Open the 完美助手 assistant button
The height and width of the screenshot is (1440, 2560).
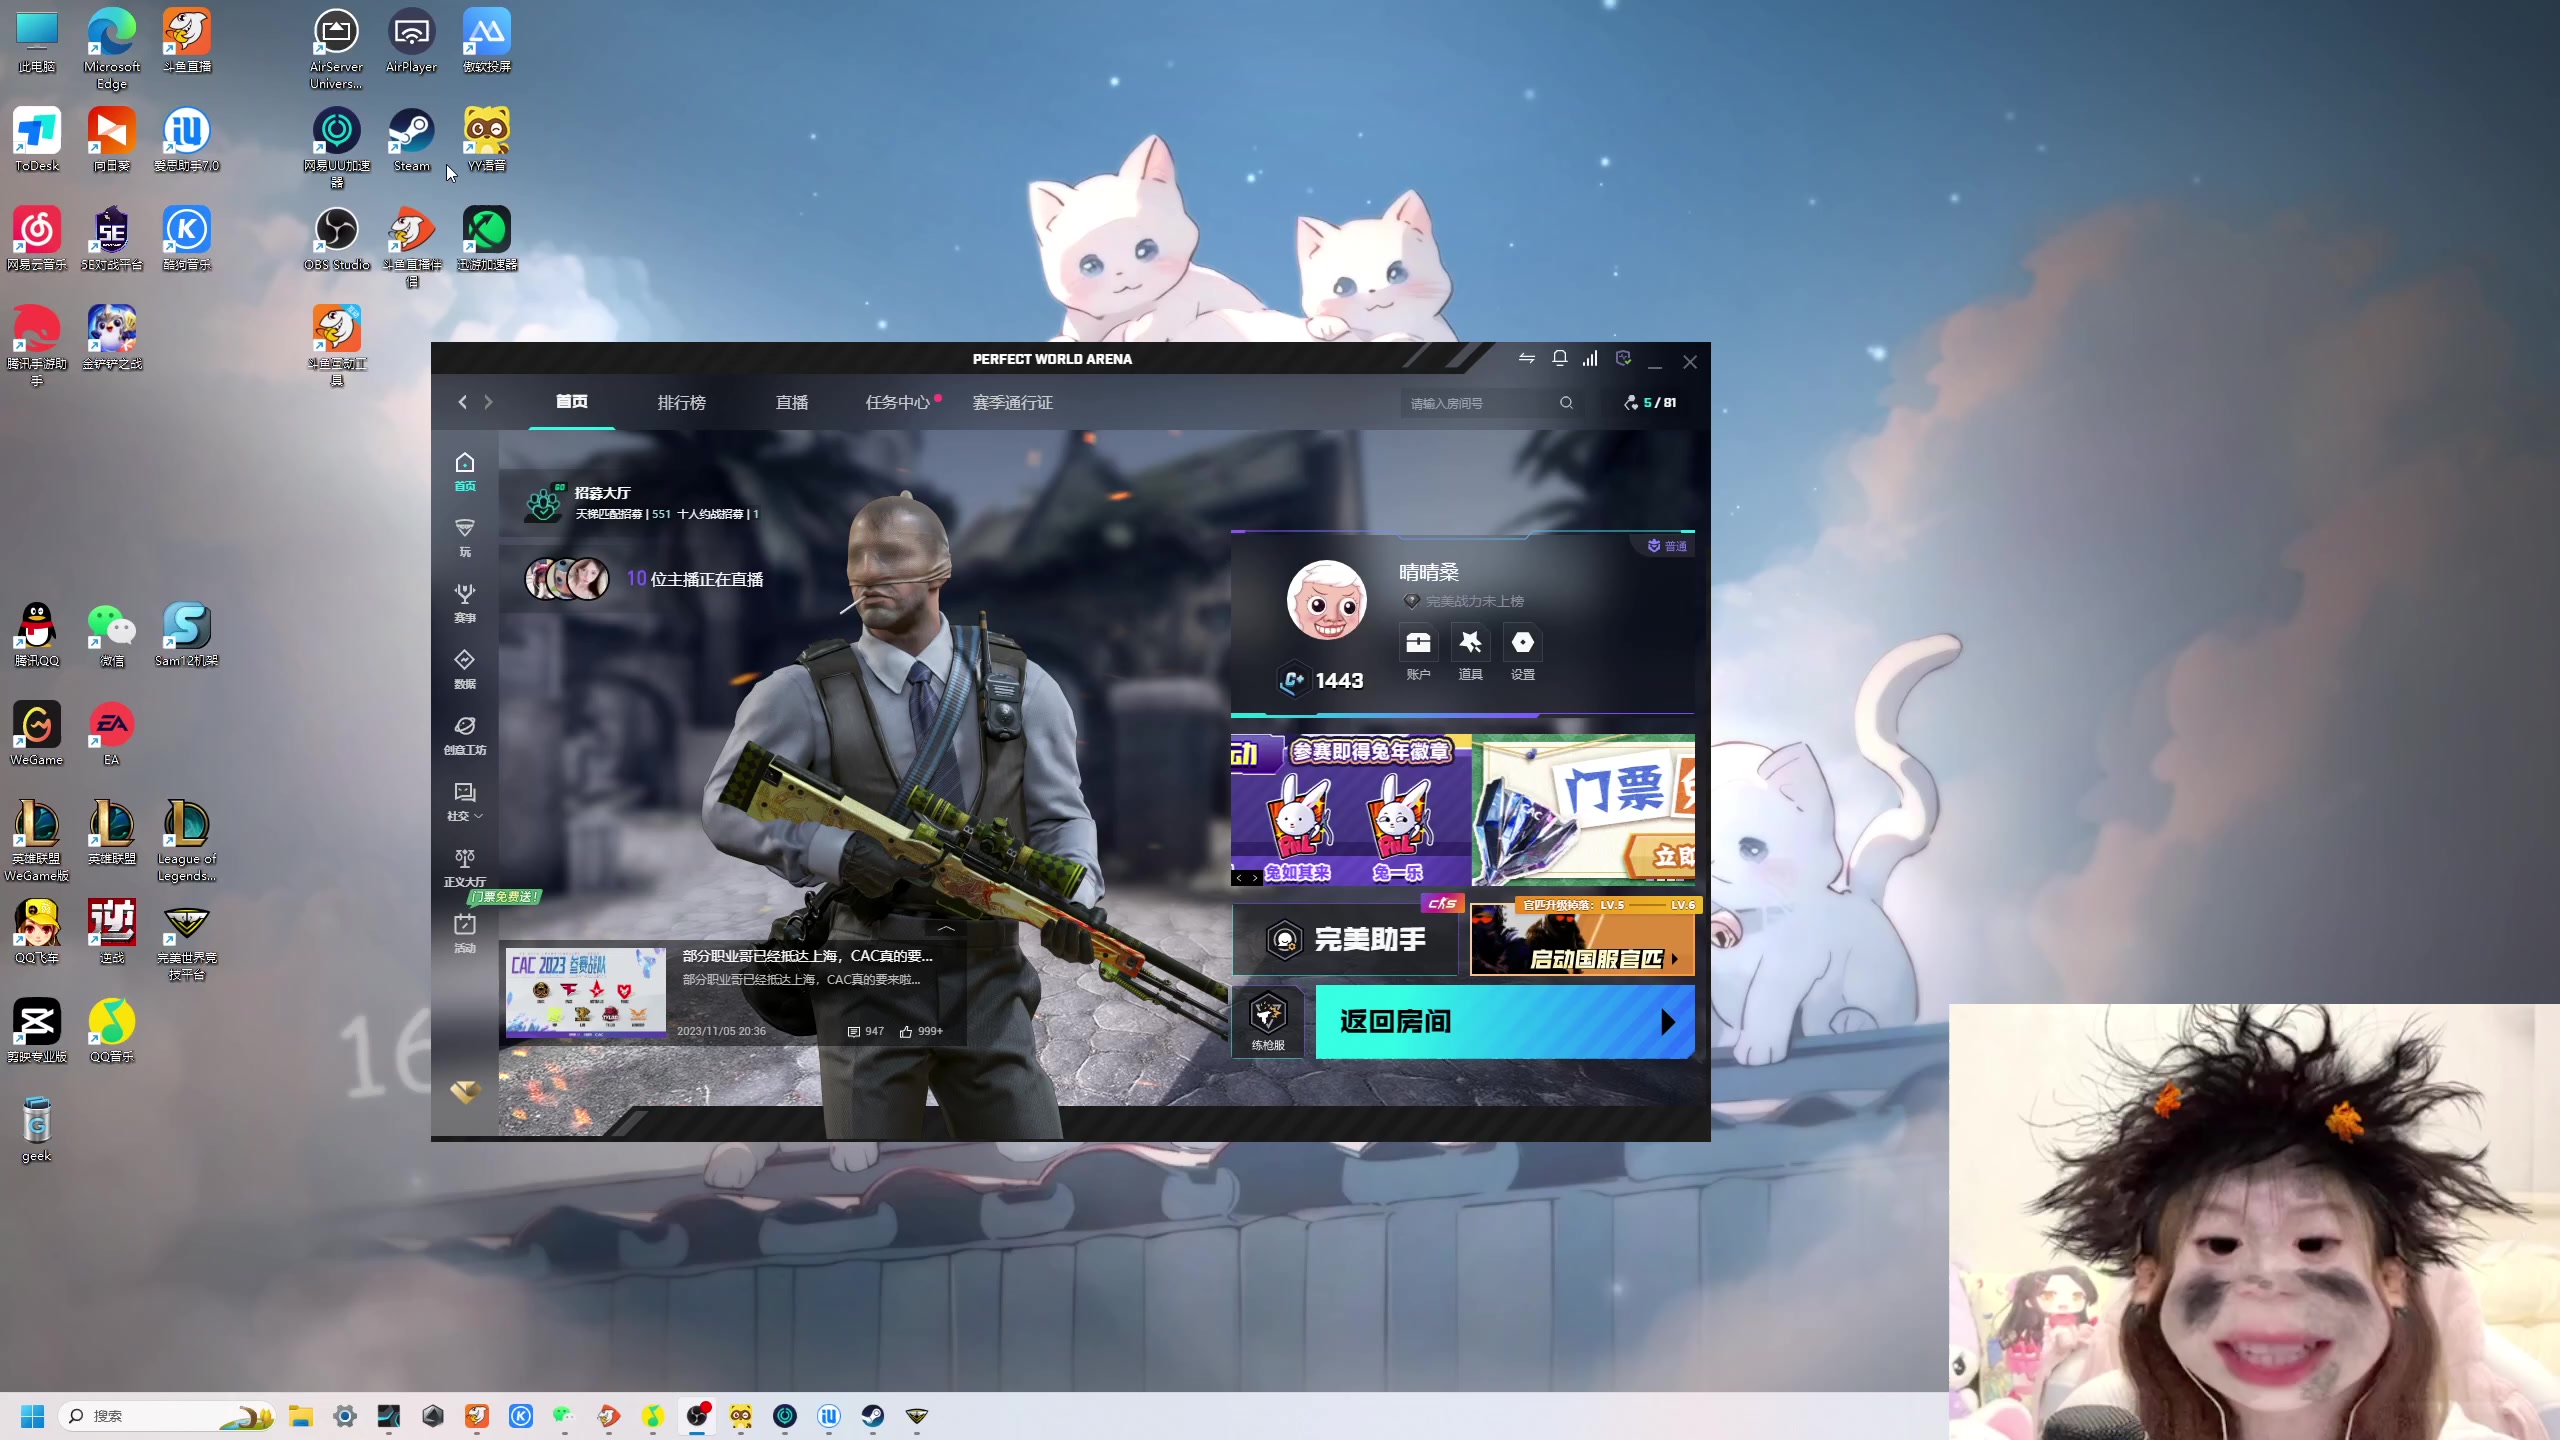pyautogui.click(x=1345, y=939)
